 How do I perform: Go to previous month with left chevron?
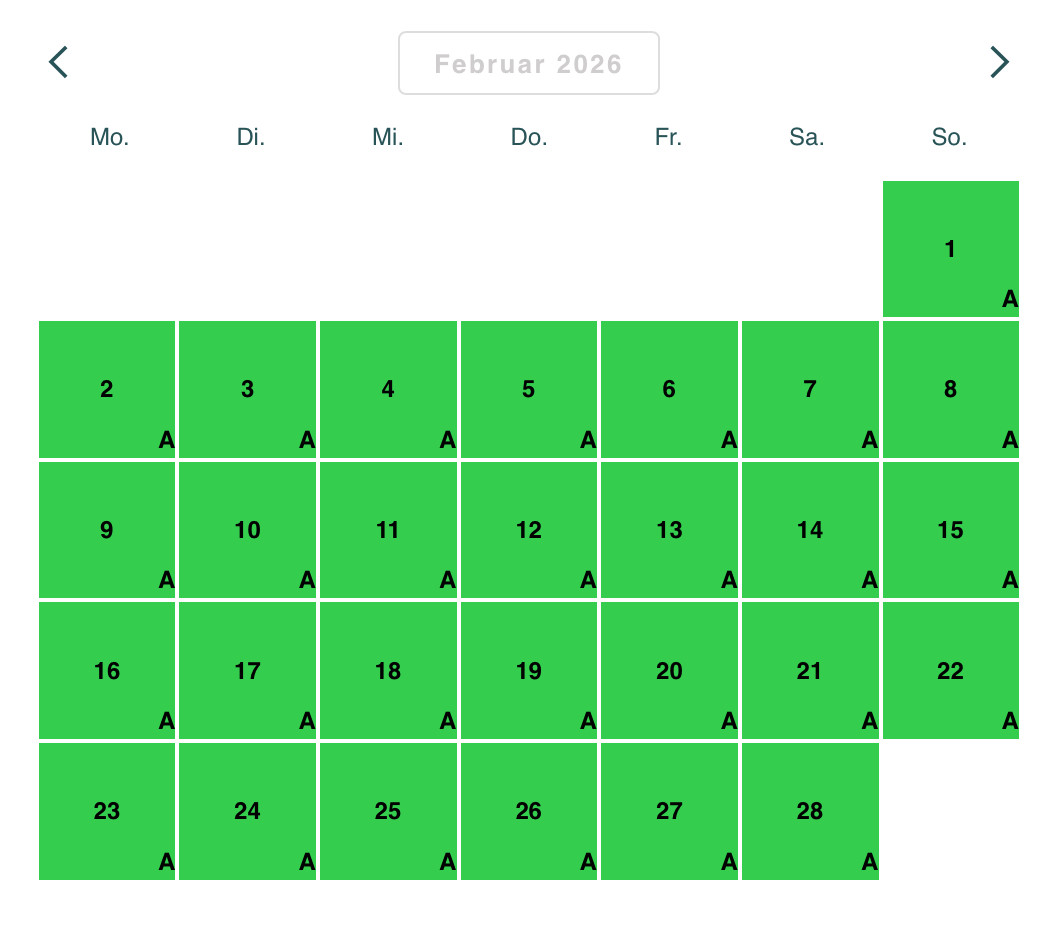point(59,62)
